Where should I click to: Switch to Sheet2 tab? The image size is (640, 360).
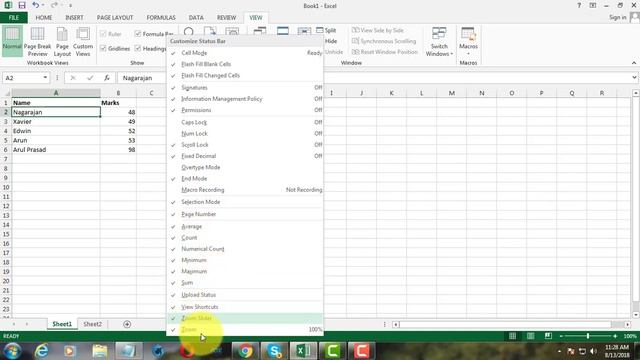click(93, 324)
